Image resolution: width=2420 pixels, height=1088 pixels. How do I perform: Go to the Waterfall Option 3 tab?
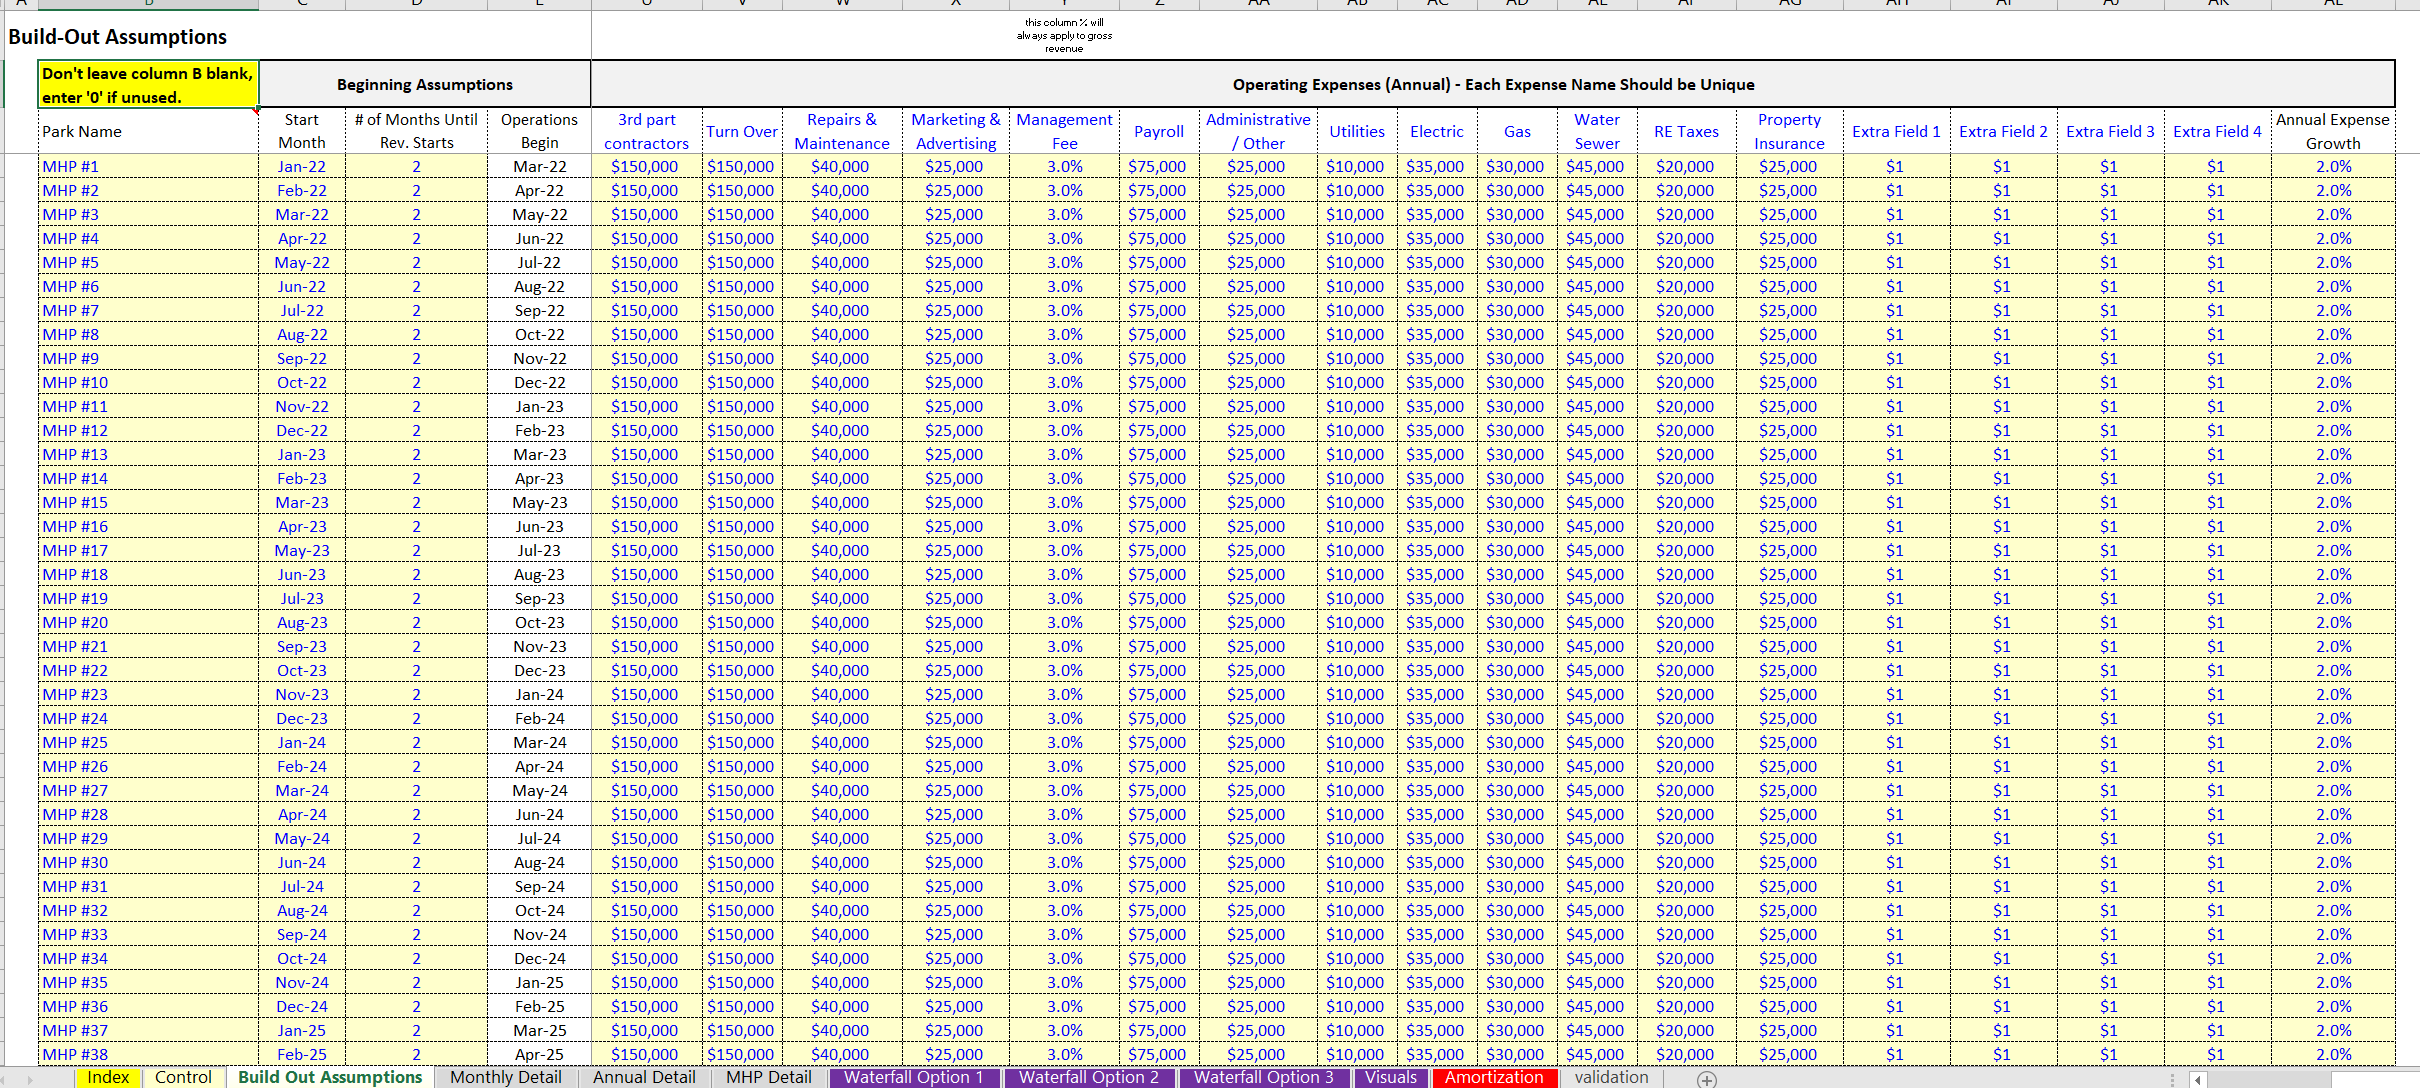(1264, 1077)
